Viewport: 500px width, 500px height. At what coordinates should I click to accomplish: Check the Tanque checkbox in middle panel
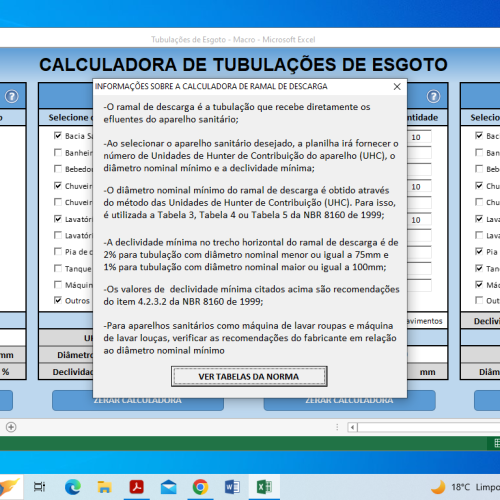(58, 268)
